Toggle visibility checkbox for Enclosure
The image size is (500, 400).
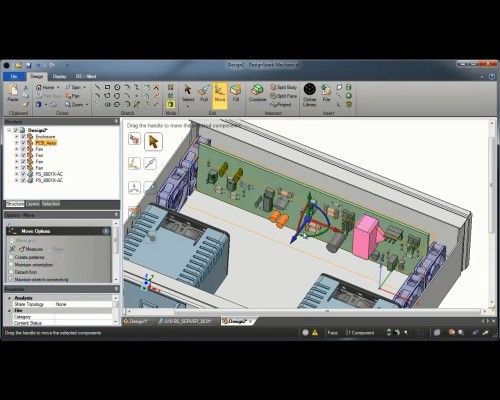pyautogui.click(x=23, y=137)
